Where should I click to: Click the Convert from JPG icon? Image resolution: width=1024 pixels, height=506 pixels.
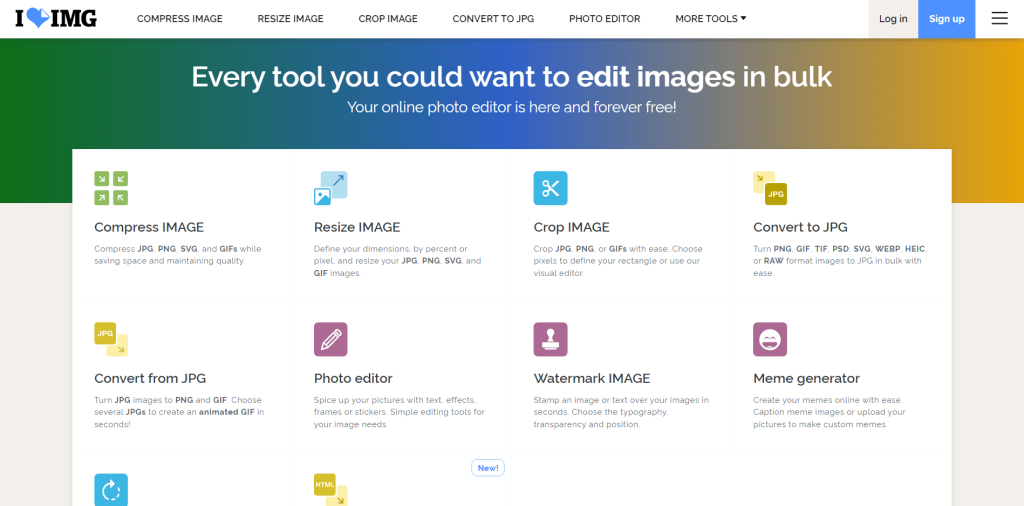click(111, 339)
